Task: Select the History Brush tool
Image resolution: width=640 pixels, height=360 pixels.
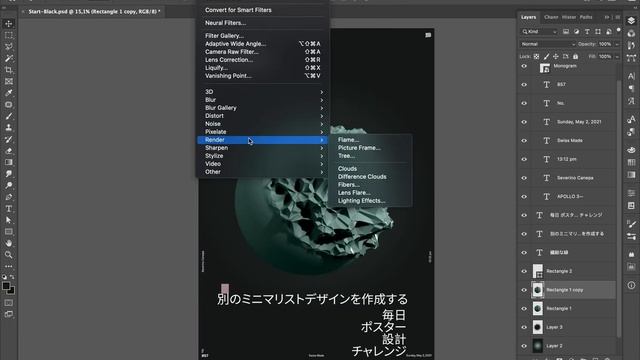Action: (9, 139)
